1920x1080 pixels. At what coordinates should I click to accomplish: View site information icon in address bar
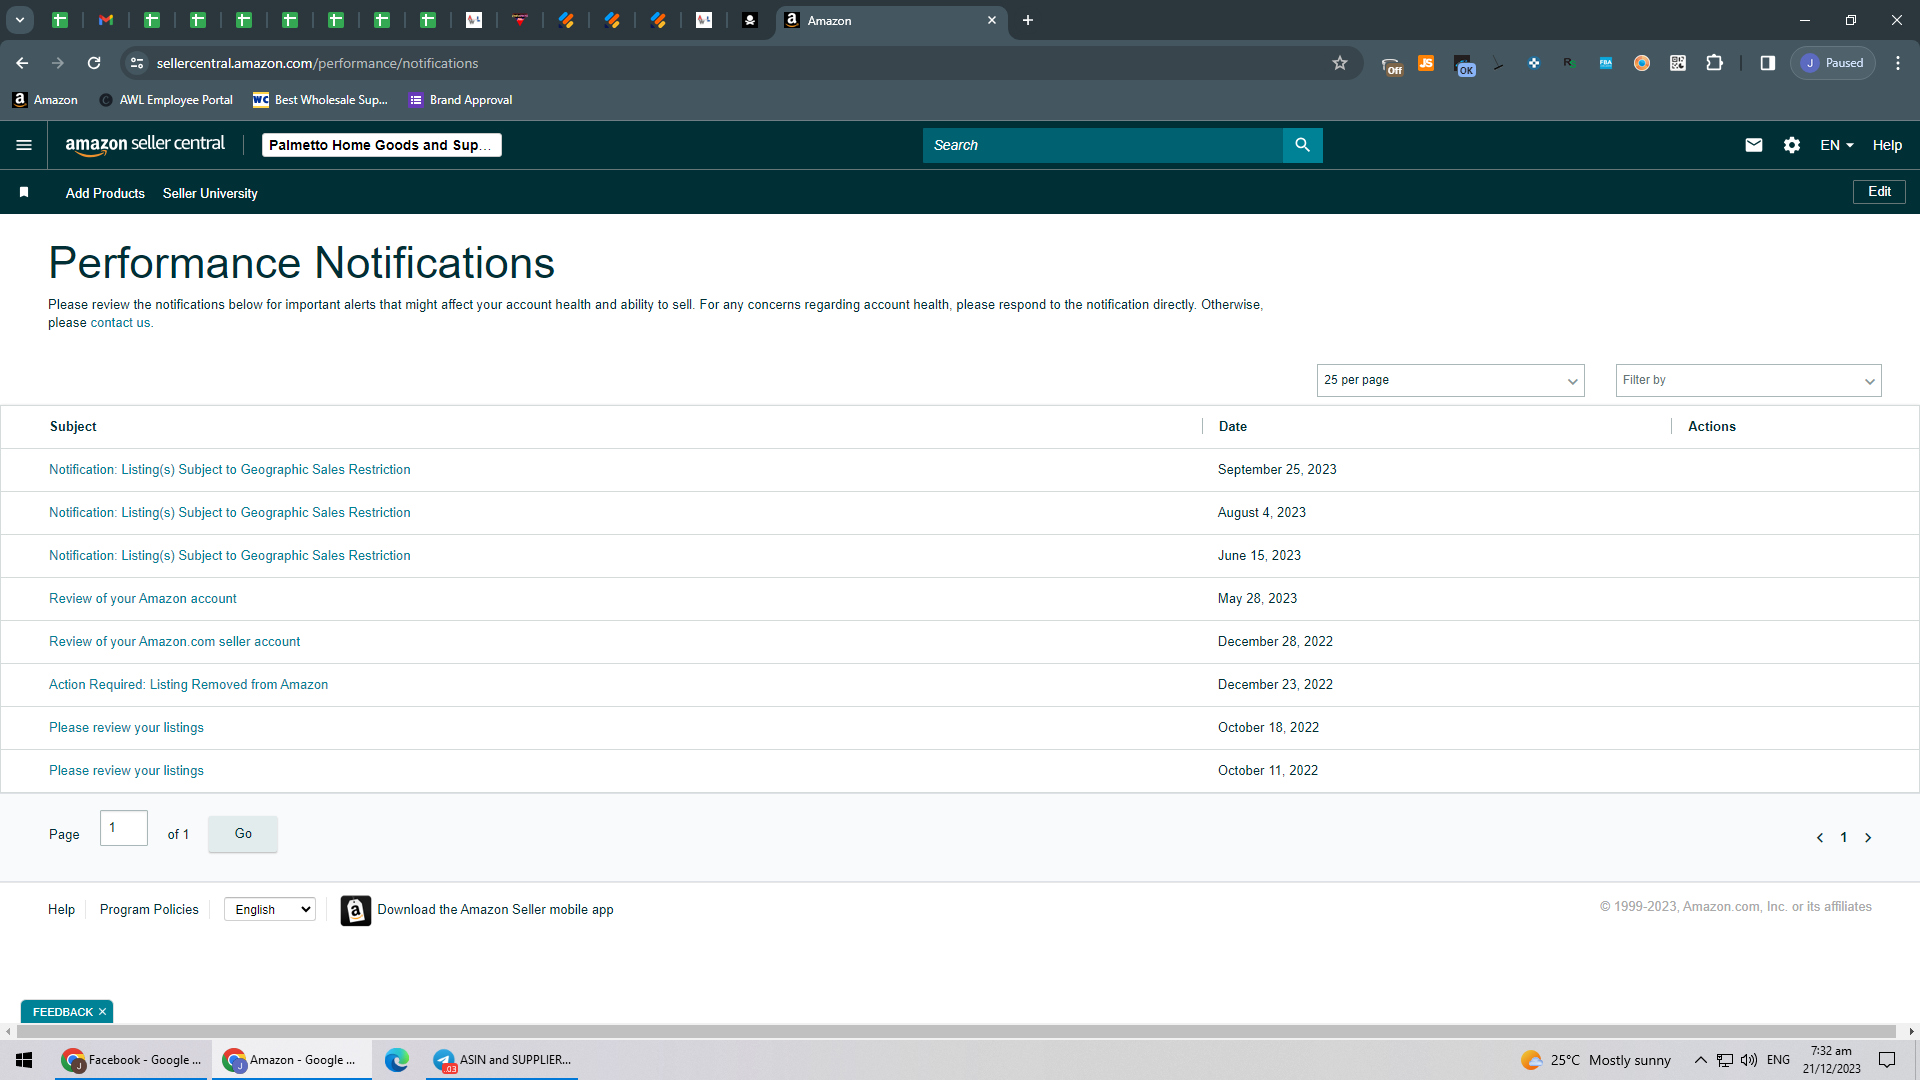(x=137, y=63)
